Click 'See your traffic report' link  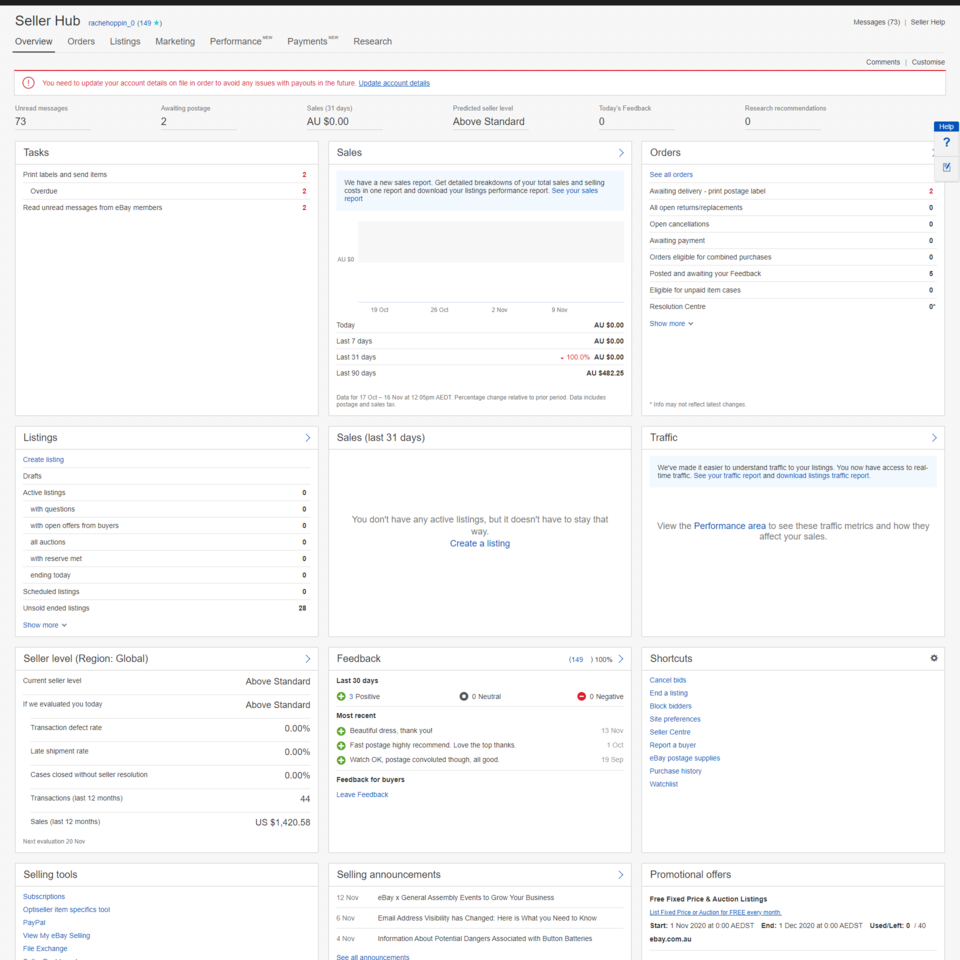click(x=727, y=476)
